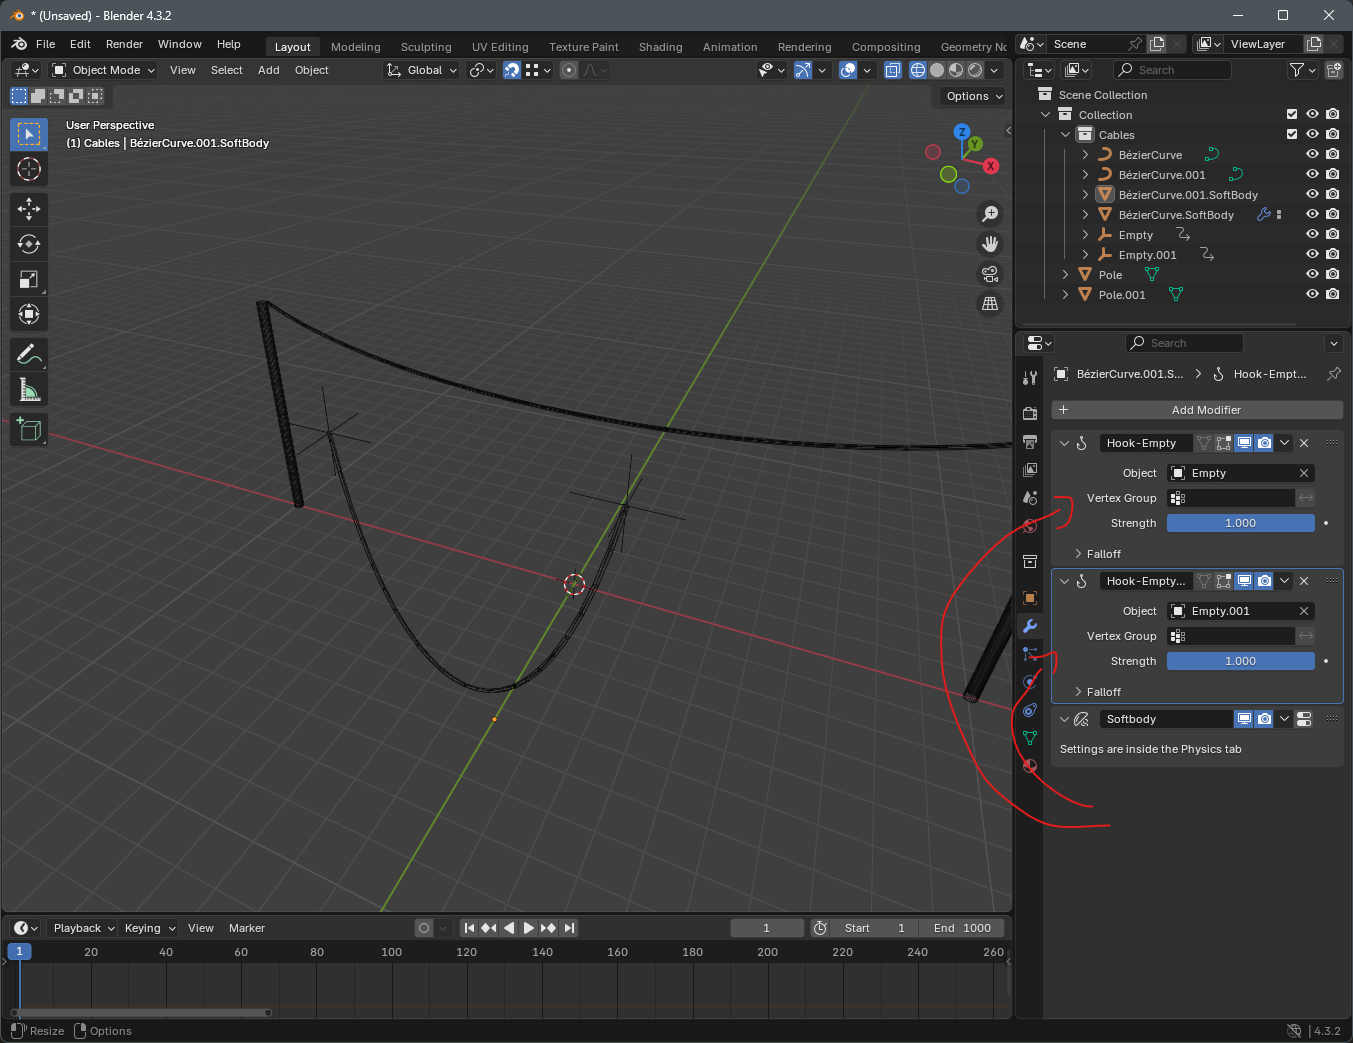The height and width of the screenshot is (1043, 1353).
Task: Switch to the Sculpting workspace tab
Action: 426,47
